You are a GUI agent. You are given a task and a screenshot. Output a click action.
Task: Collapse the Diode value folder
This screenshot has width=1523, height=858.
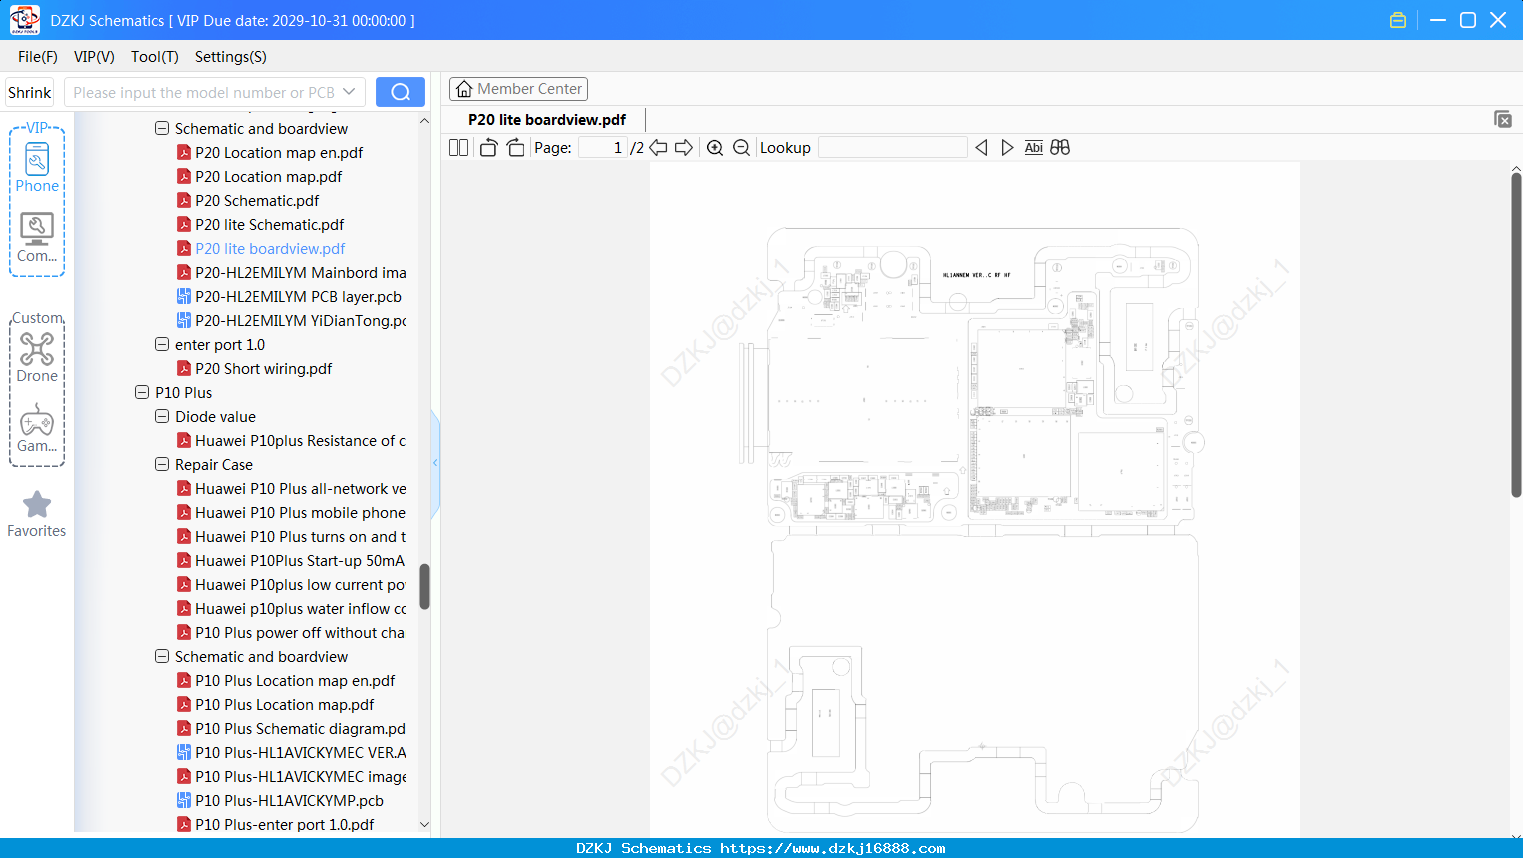tap(162, 416)
